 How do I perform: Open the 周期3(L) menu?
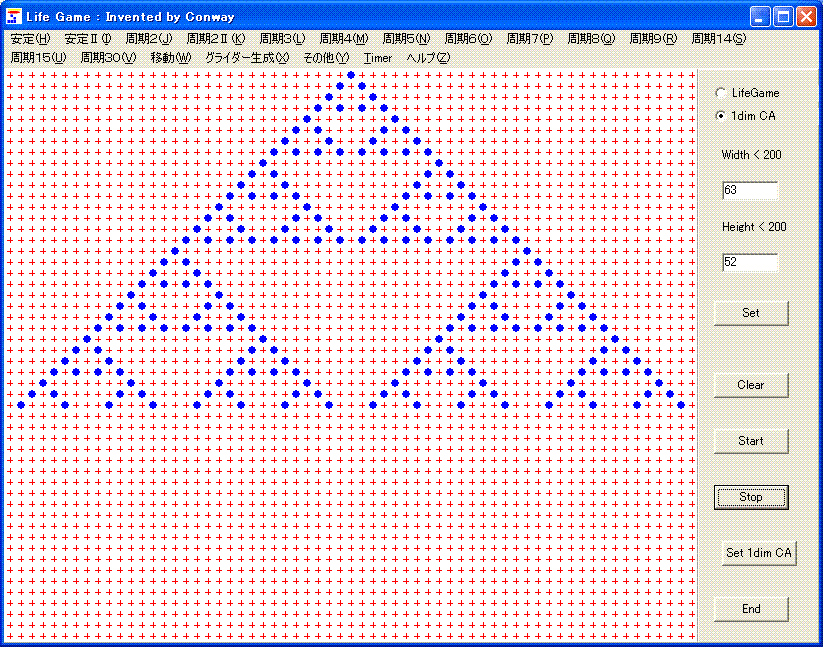point(282,38)
